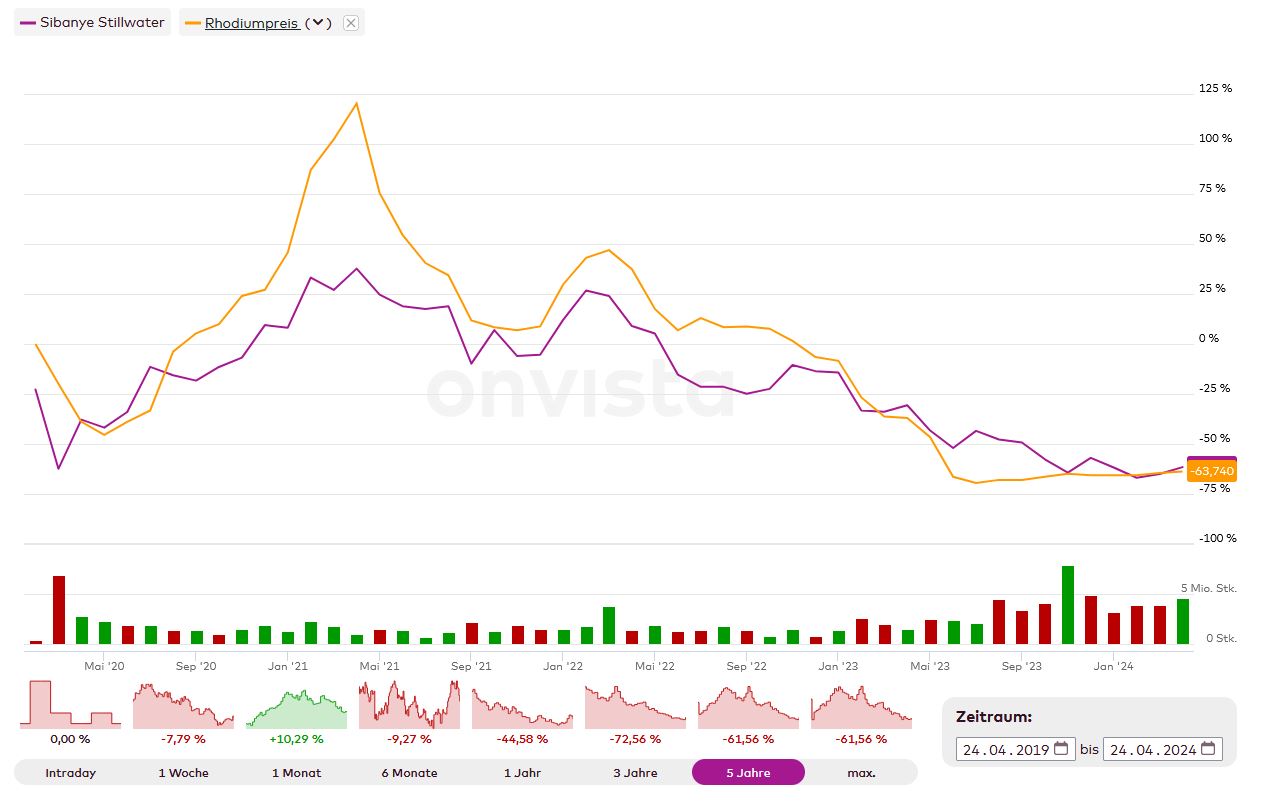
Task: Click the Jan '21 axis label
Action: [x=288, y=665]
